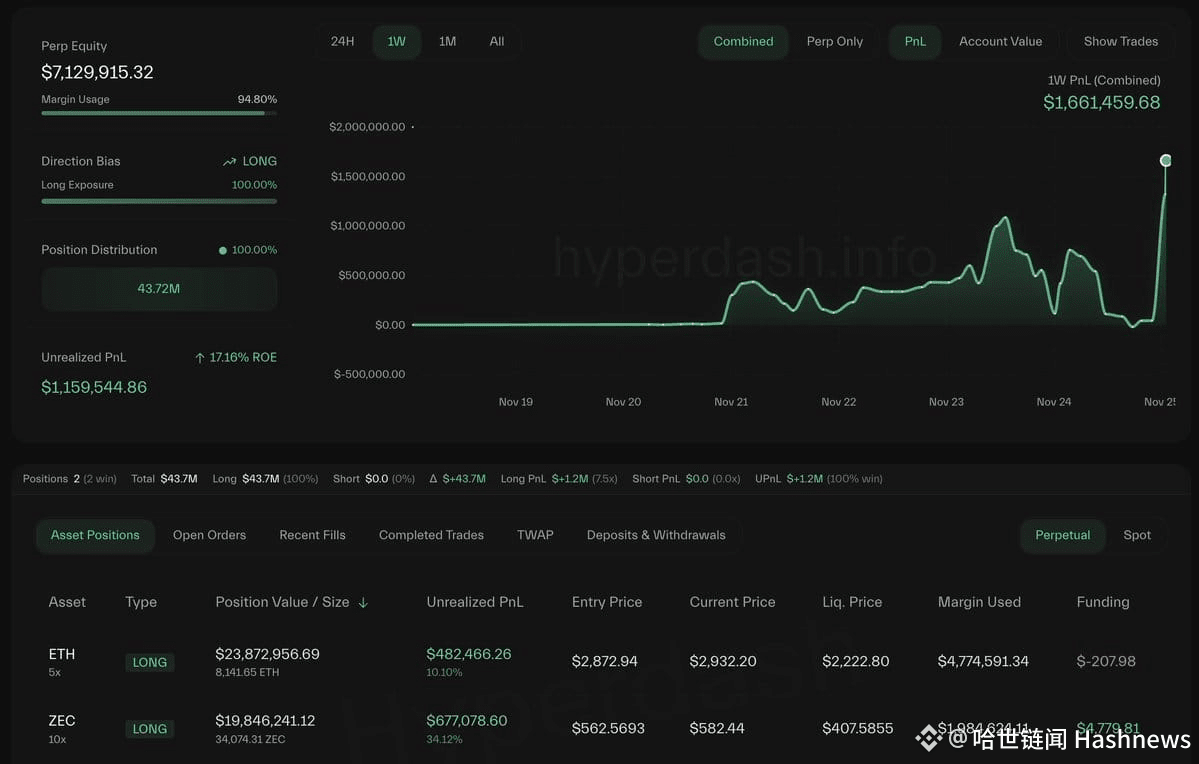Open Deposits & Withdrawals section
1199x764 pixels.
point(656,535)
